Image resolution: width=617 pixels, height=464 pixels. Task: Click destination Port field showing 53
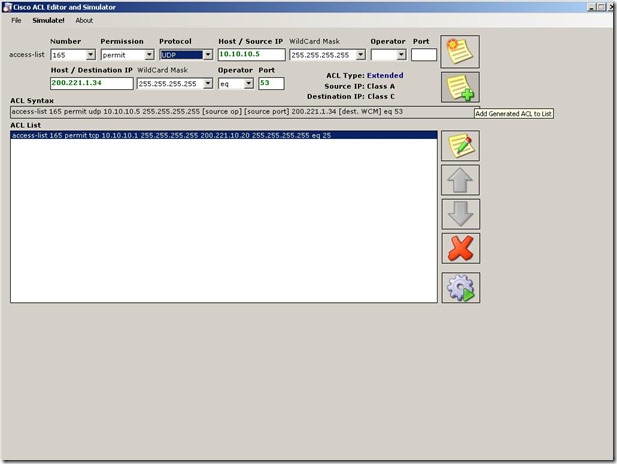click(x=271, y=83)
